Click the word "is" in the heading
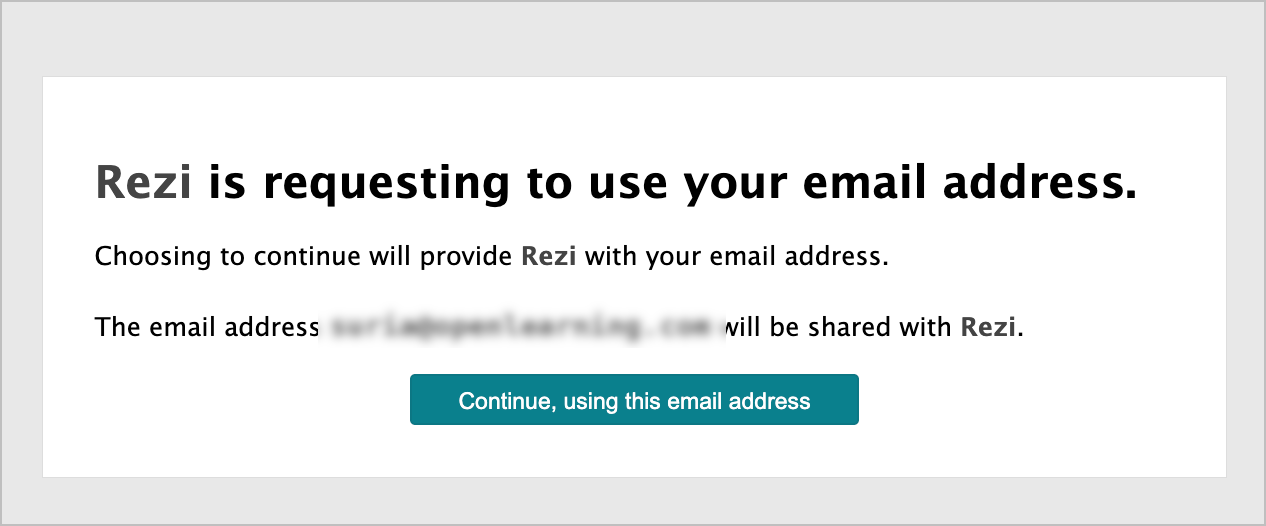The height and width of the screenshot is (526, 1266). click(225, 183)
